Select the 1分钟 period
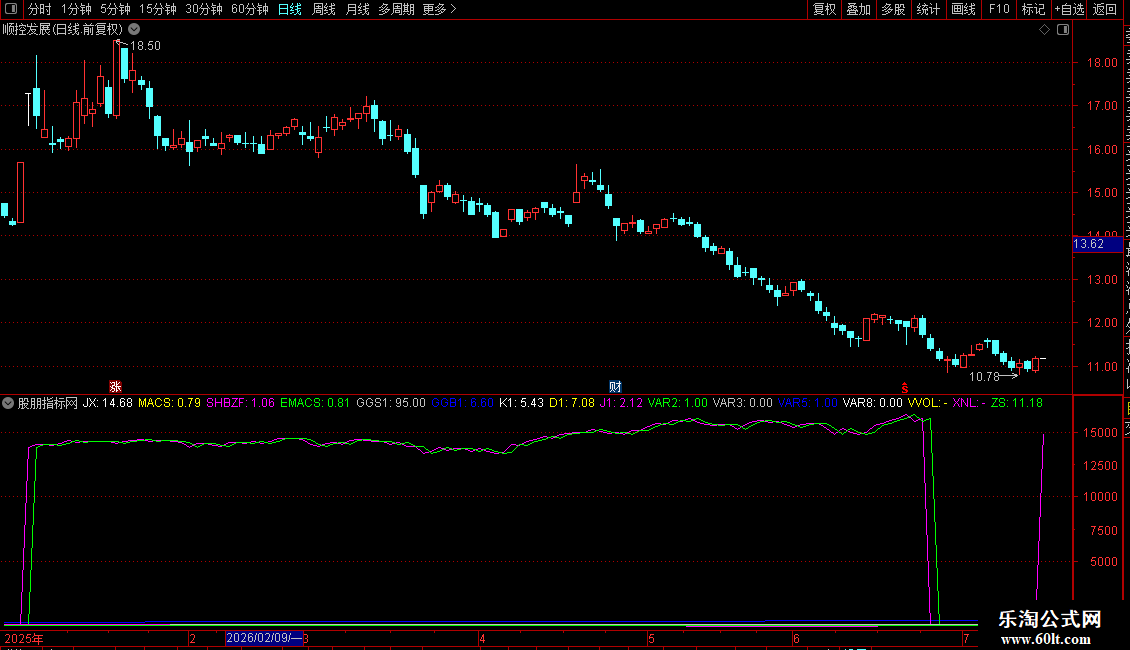 pos(76,9)
